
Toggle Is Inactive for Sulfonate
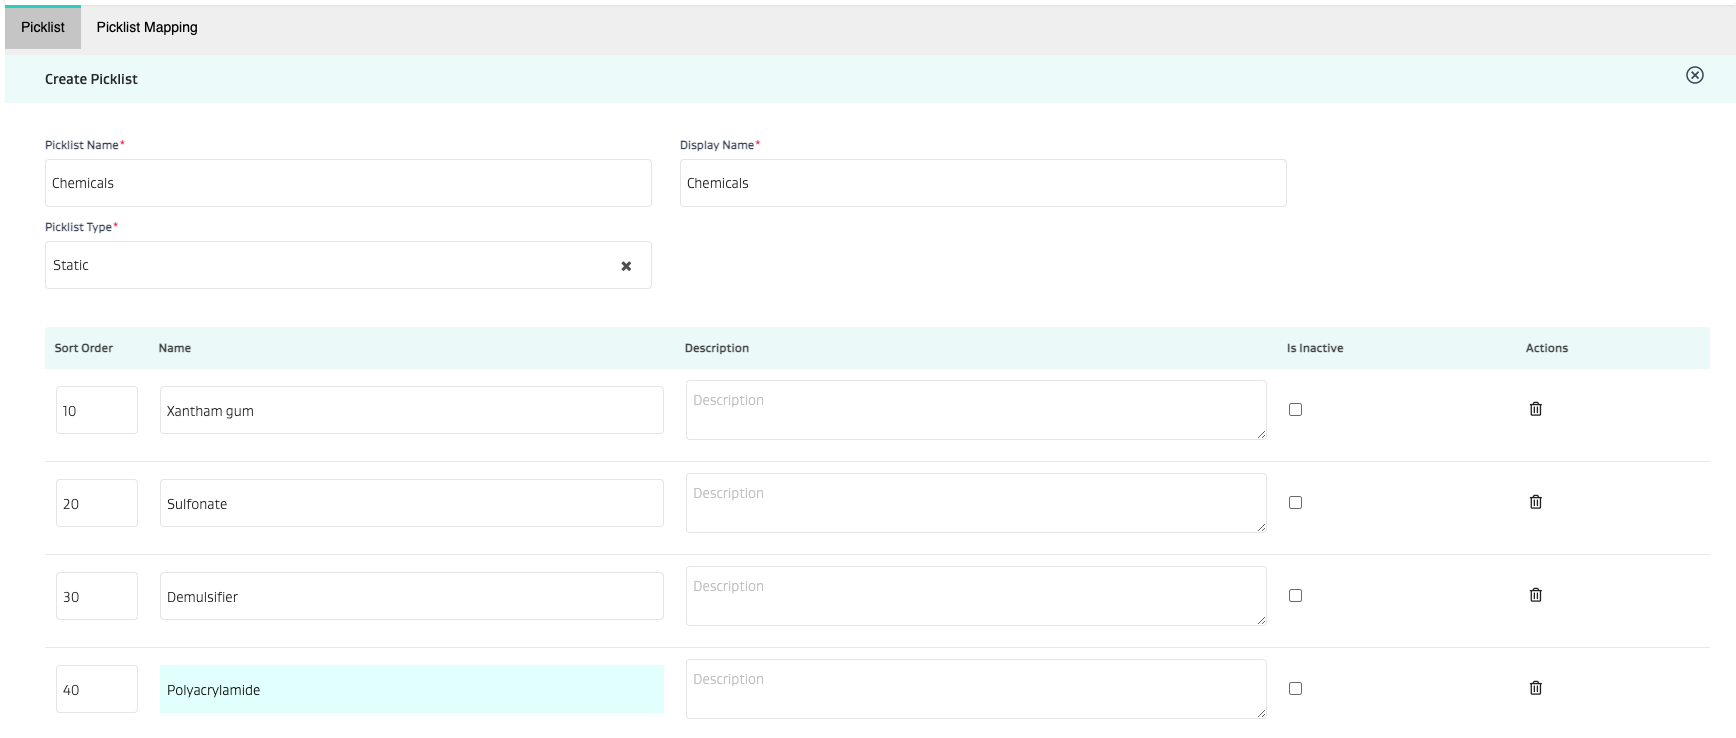[x=1295, y=502]
